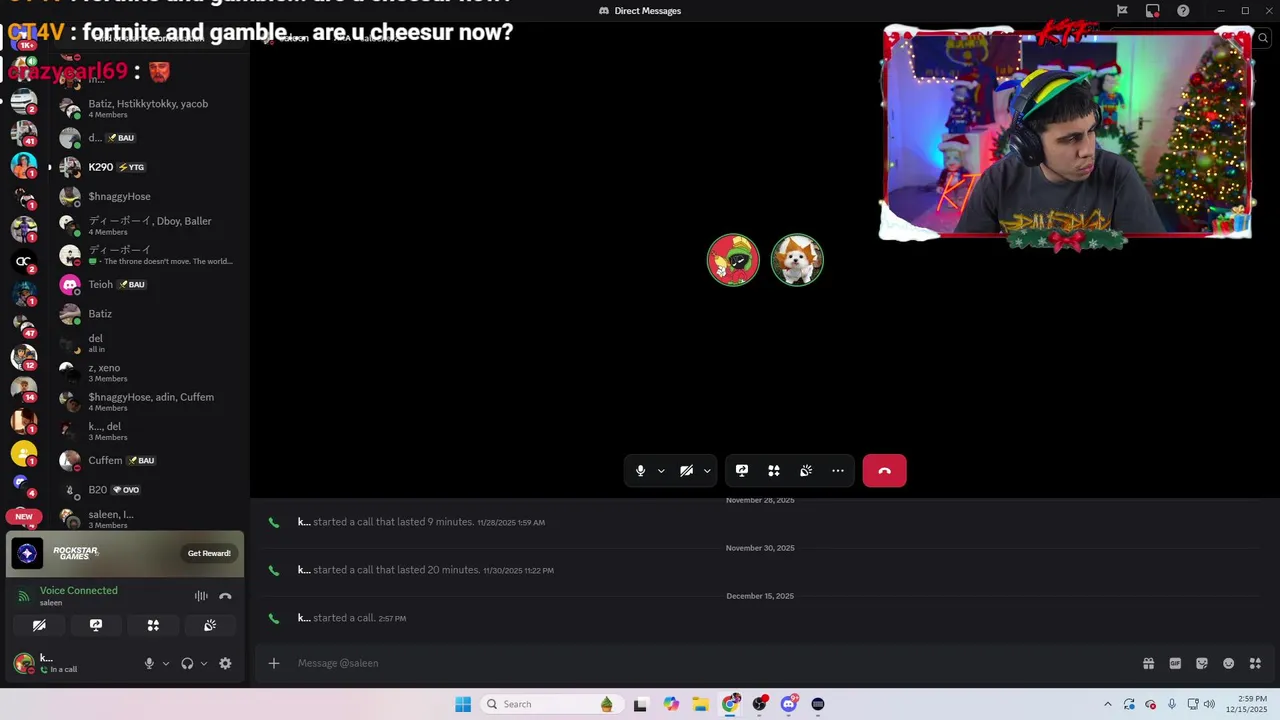Open File Explorer from taskbar
The width and height of the screenshot is (1280, 720).
pos(700,704)
